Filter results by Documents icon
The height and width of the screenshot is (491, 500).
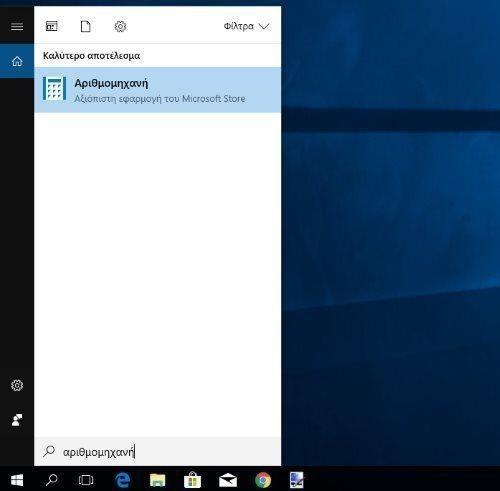click(x=86, y=26)
